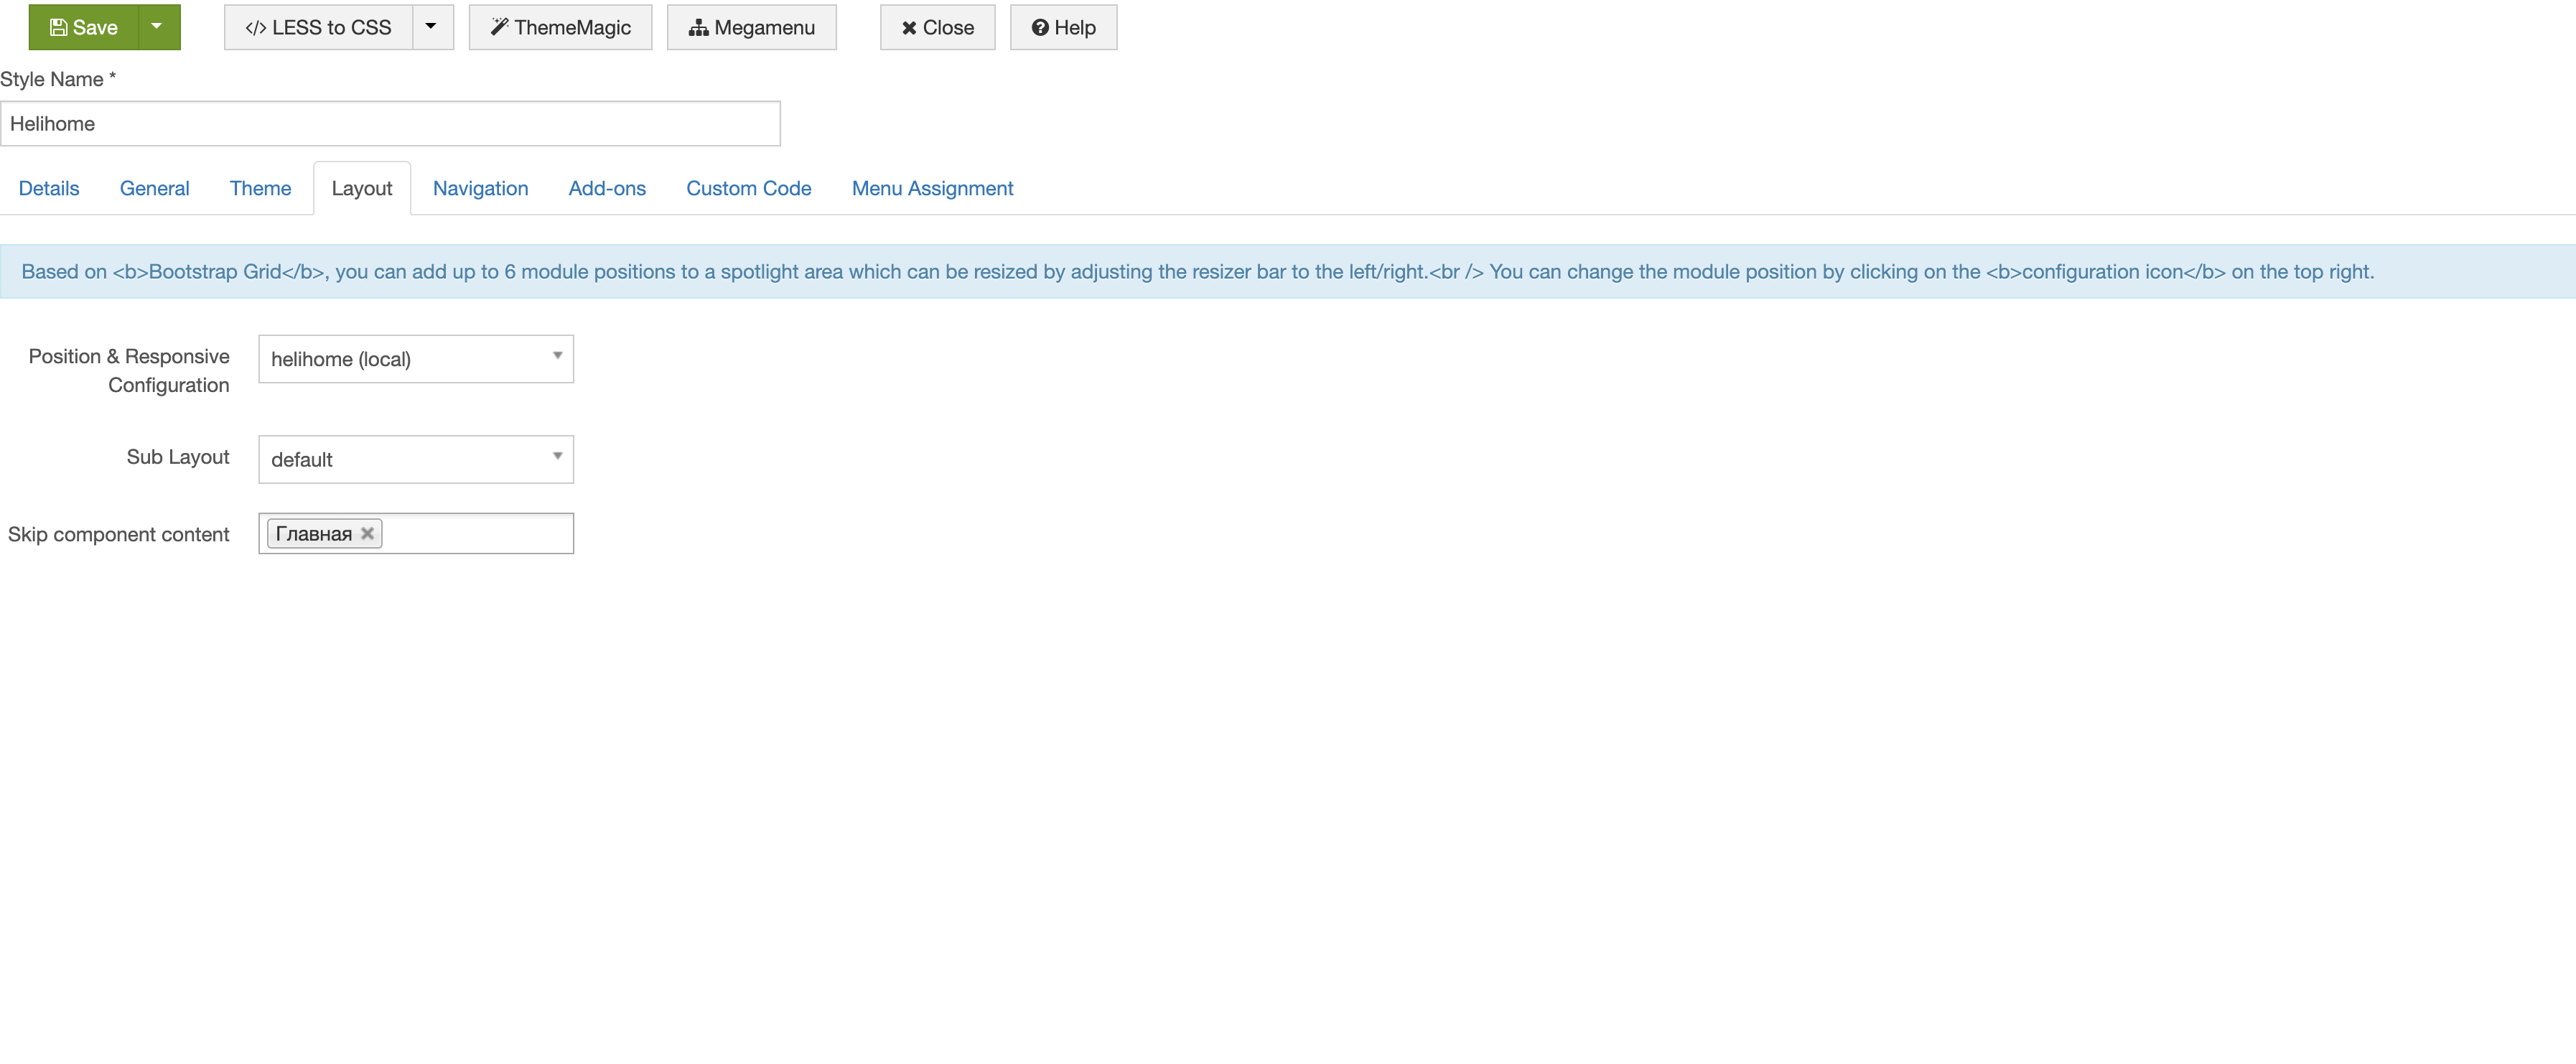Viewport: 2576px width, 1064px height.
Task: Click in the Style Name field
Action: 390,123
